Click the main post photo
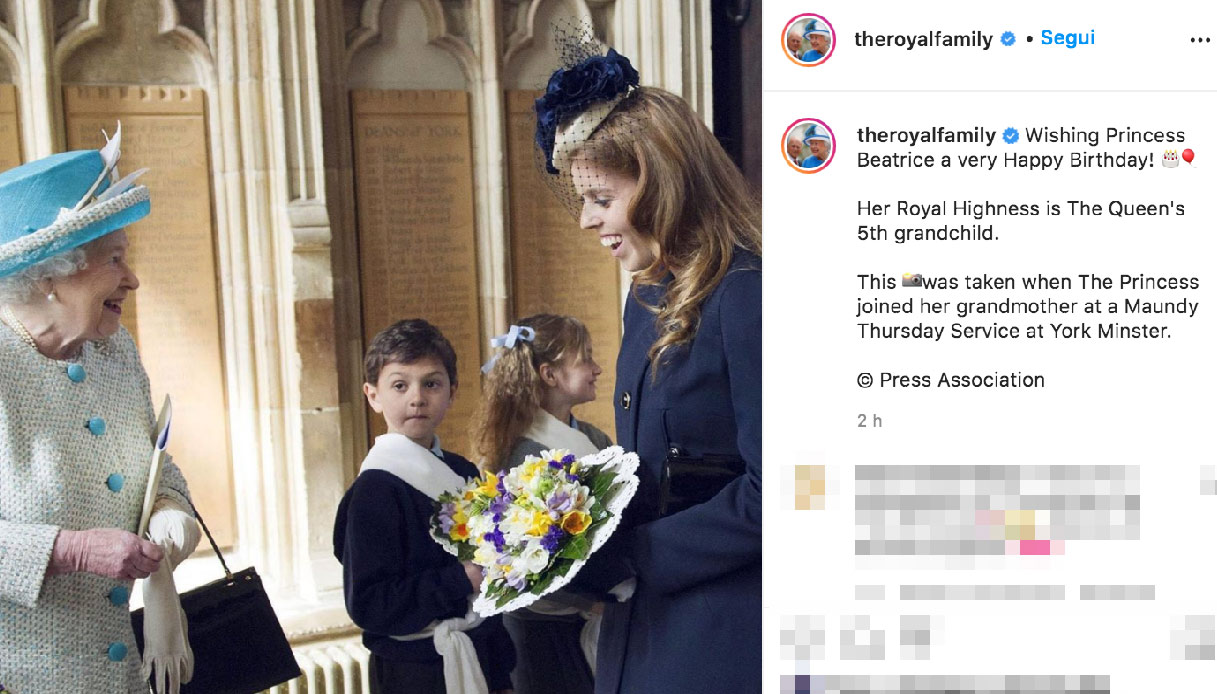 pyautogui.click(x=381, y=347)
